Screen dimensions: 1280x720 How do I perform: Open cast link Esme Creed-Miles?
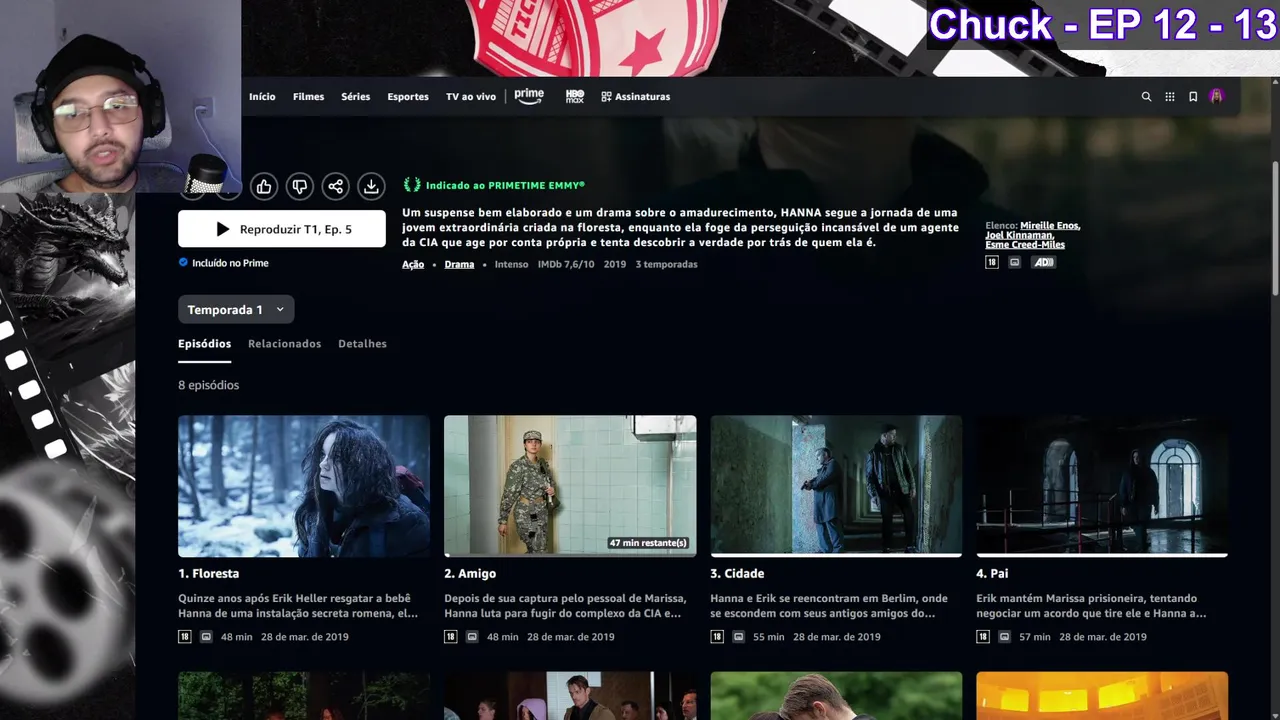pos(1025,245)
